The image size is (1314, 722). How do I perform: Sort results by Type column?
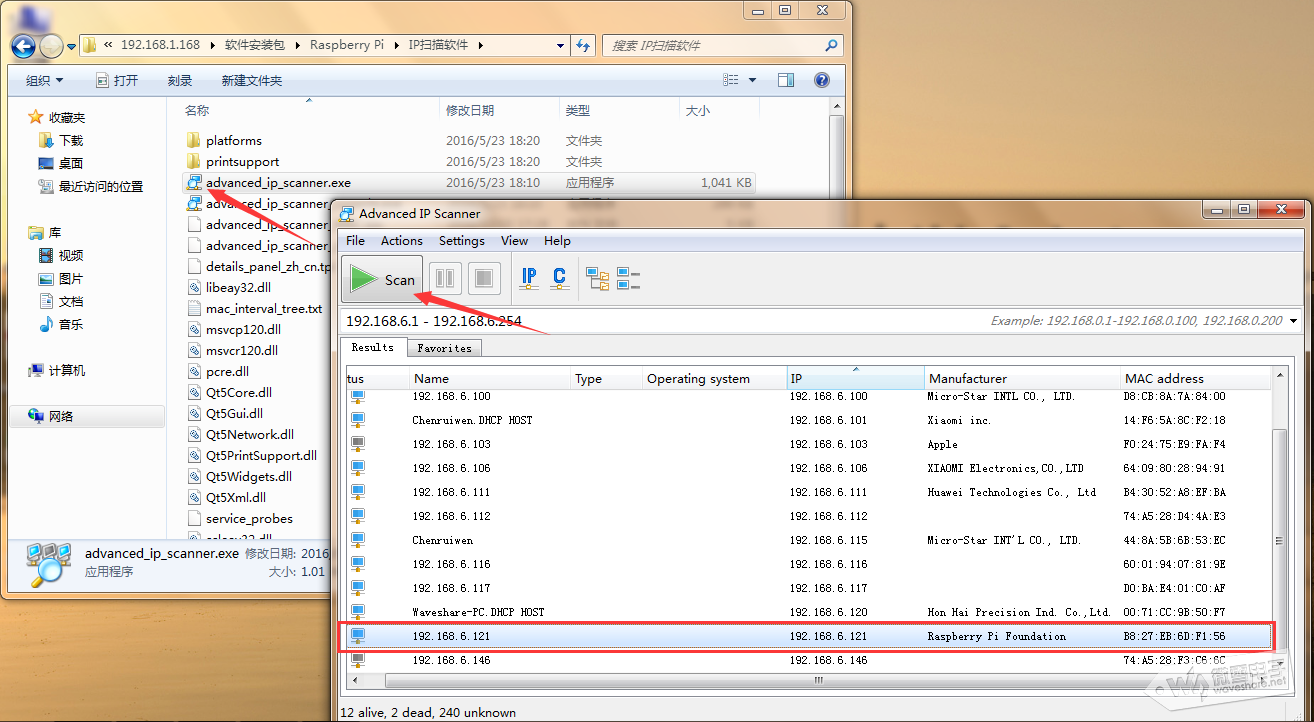click(607, 378)
